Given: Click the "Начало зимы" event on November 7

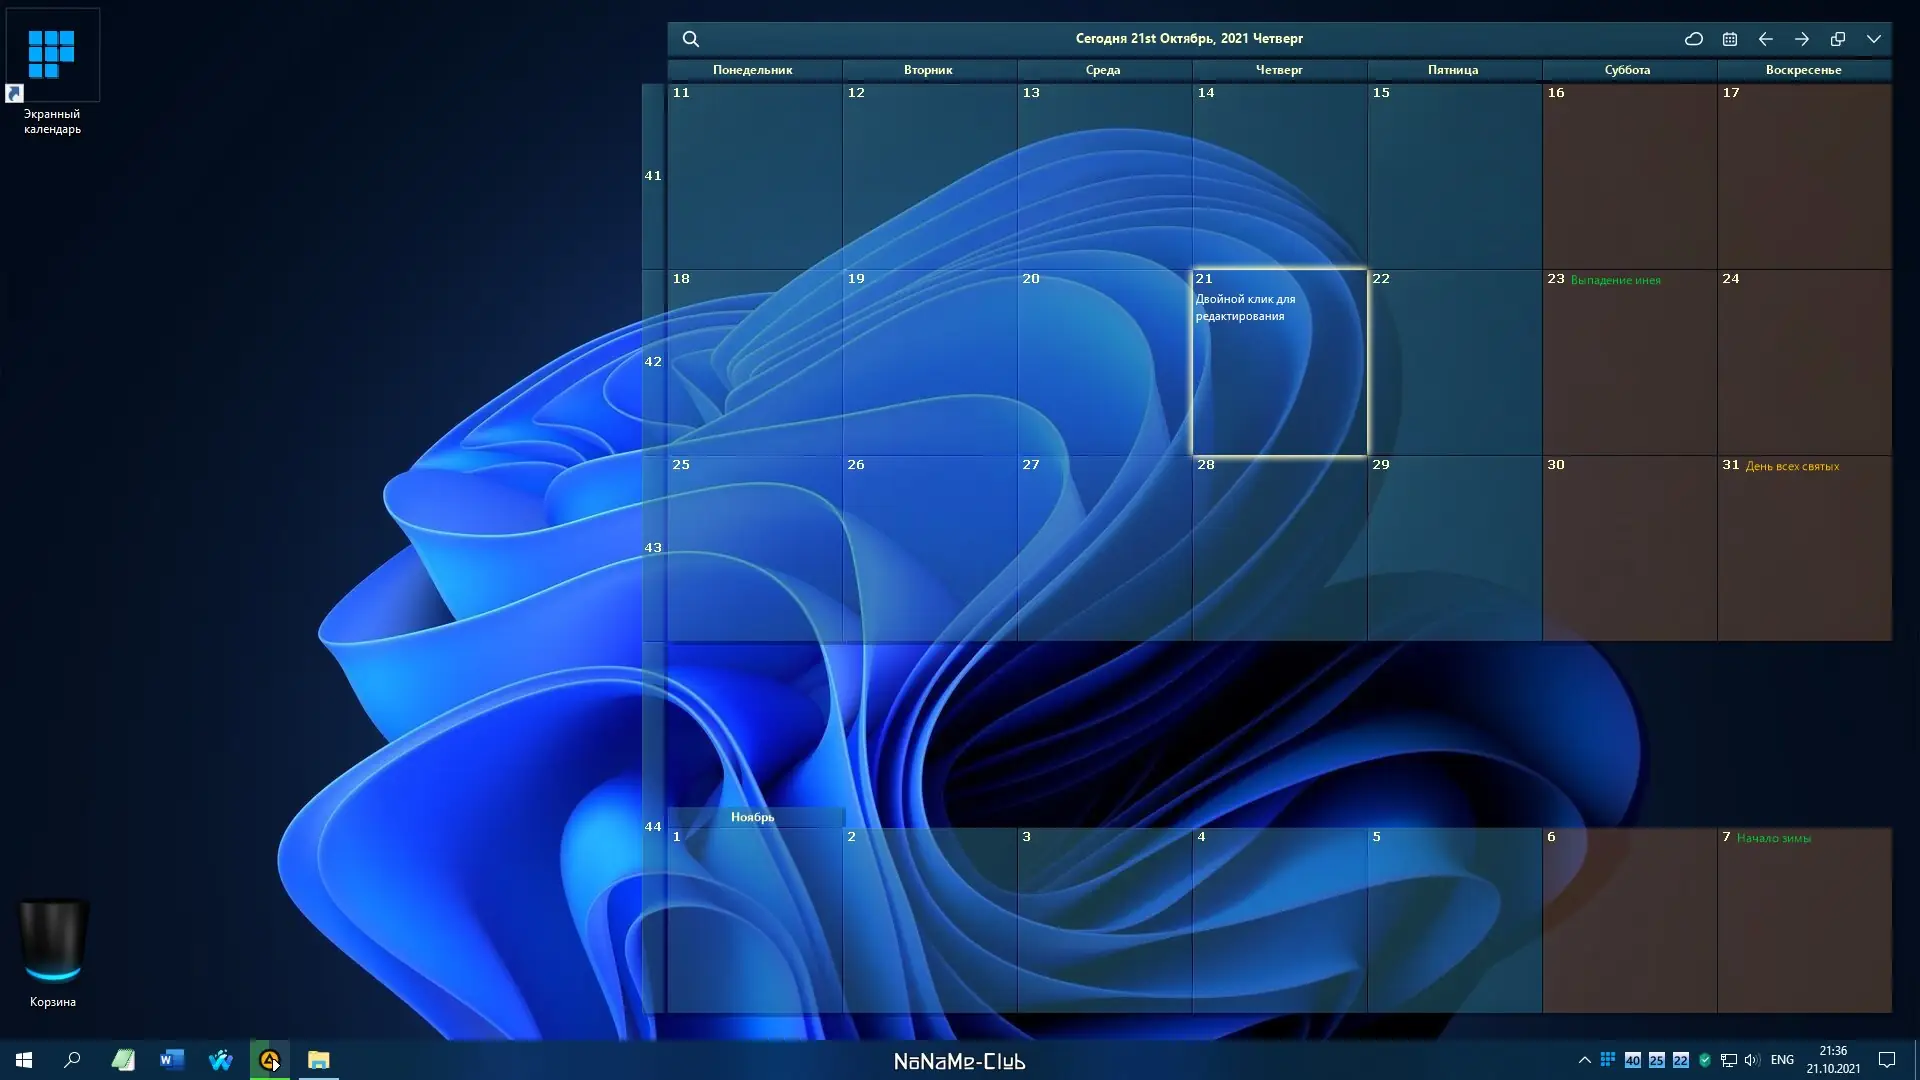Looking at the screenshot, I should click(1773, 838).
